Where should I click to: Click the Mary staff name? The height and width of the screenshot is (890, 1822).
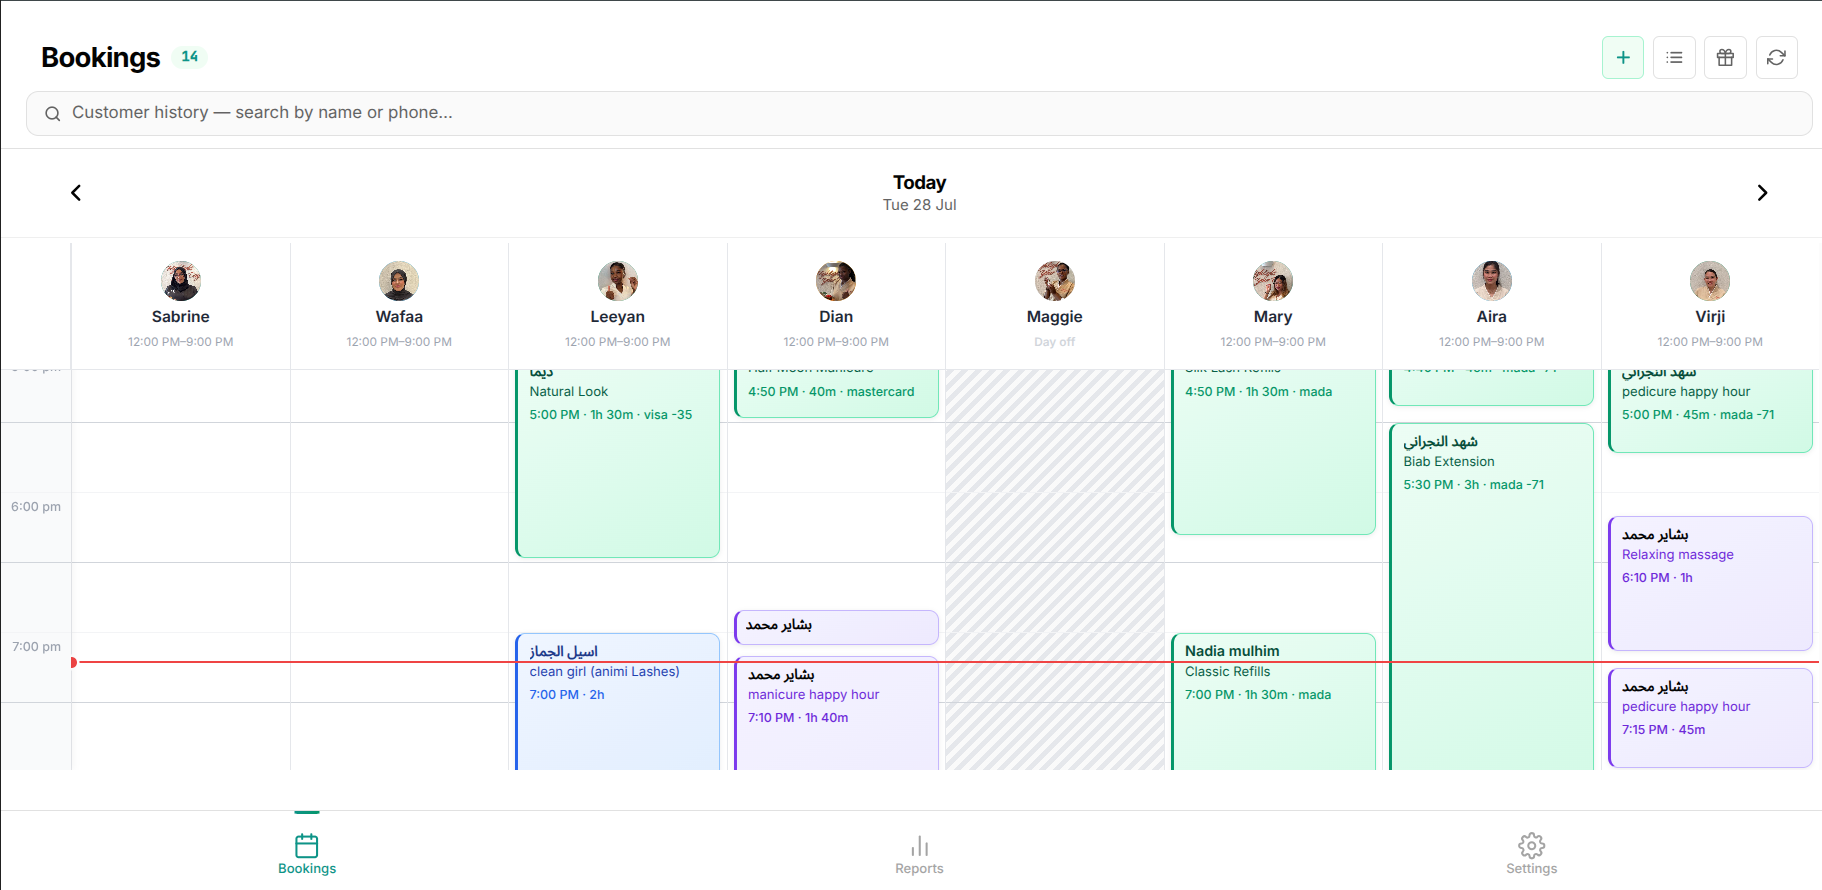[x=1273, y=317]
